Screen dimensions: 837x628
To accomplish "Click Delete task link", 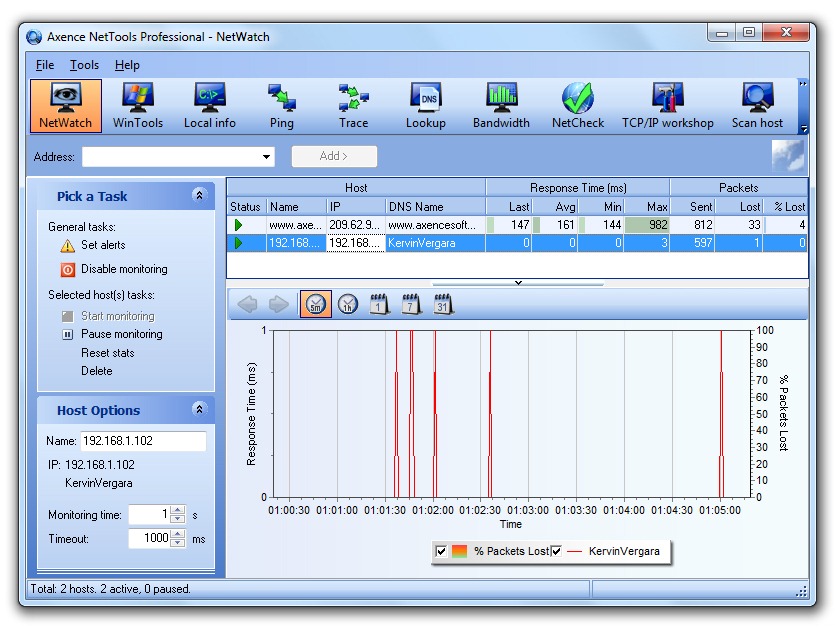I will (97, 371).
